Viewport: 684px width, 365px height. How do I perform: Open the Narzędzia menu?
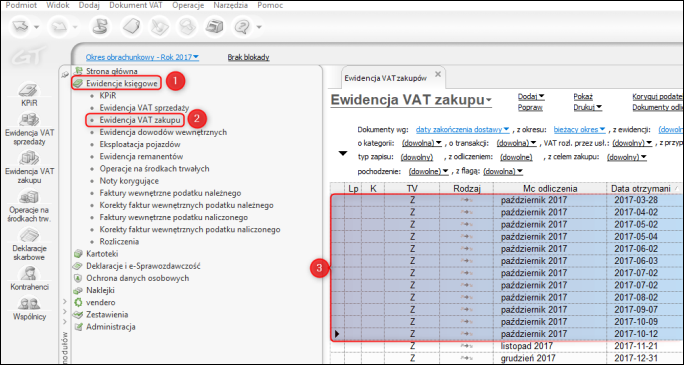coord(231,6)
